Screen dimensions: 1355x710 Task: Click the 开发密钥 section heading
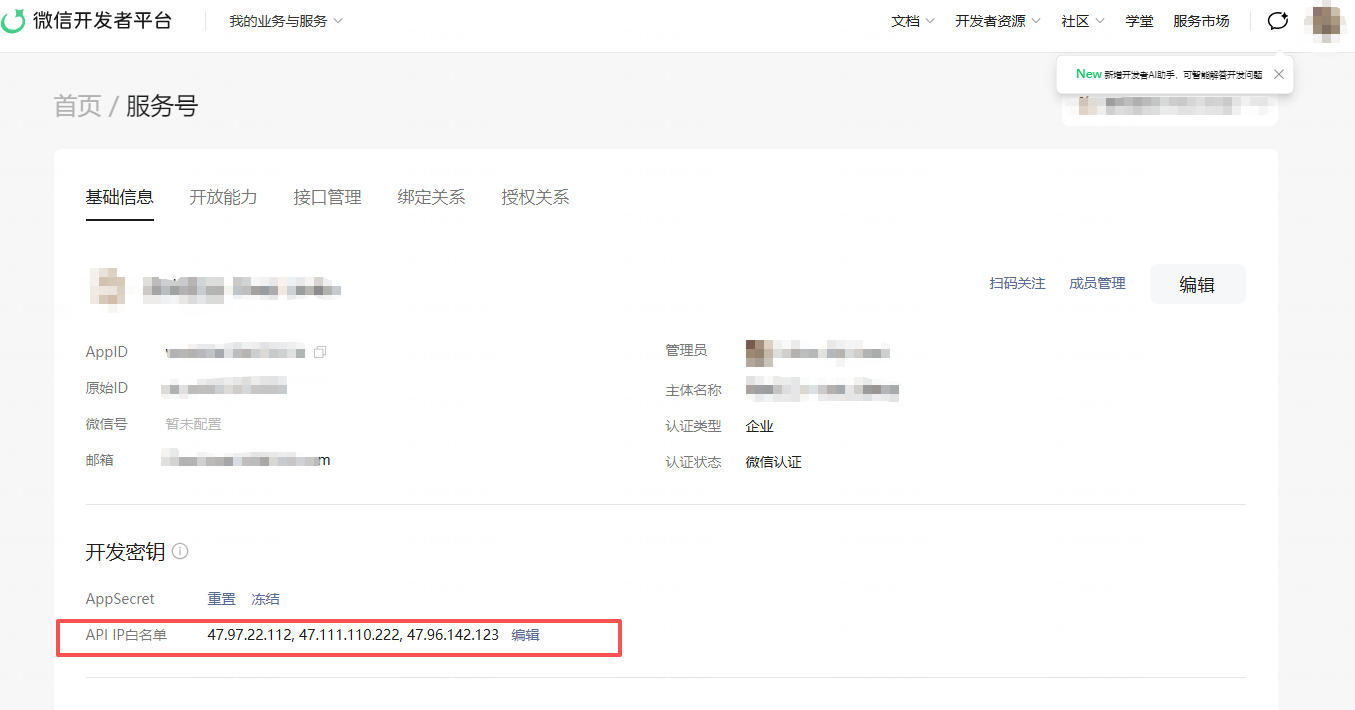pos(125,552)
